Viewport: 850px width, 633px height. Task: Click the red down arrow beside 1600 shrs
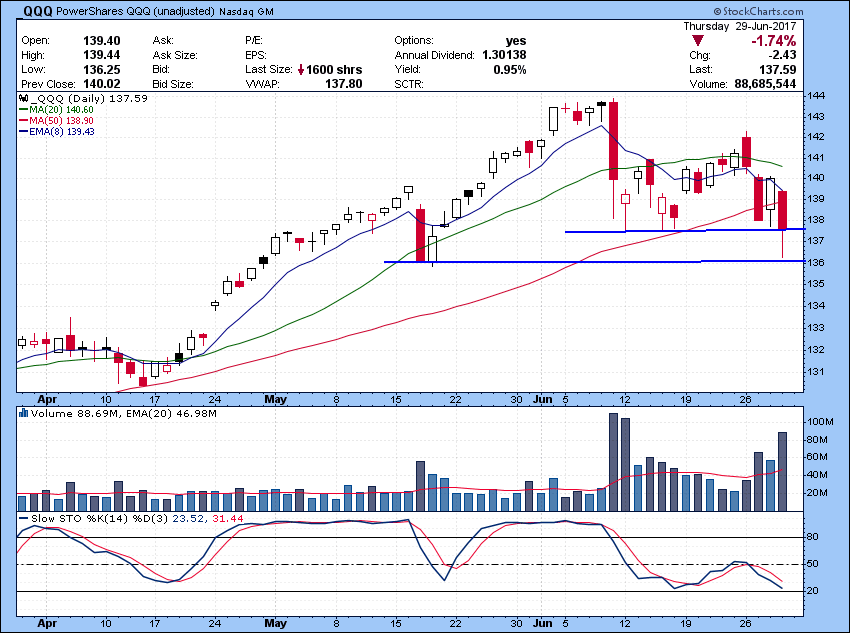(301, 70)
